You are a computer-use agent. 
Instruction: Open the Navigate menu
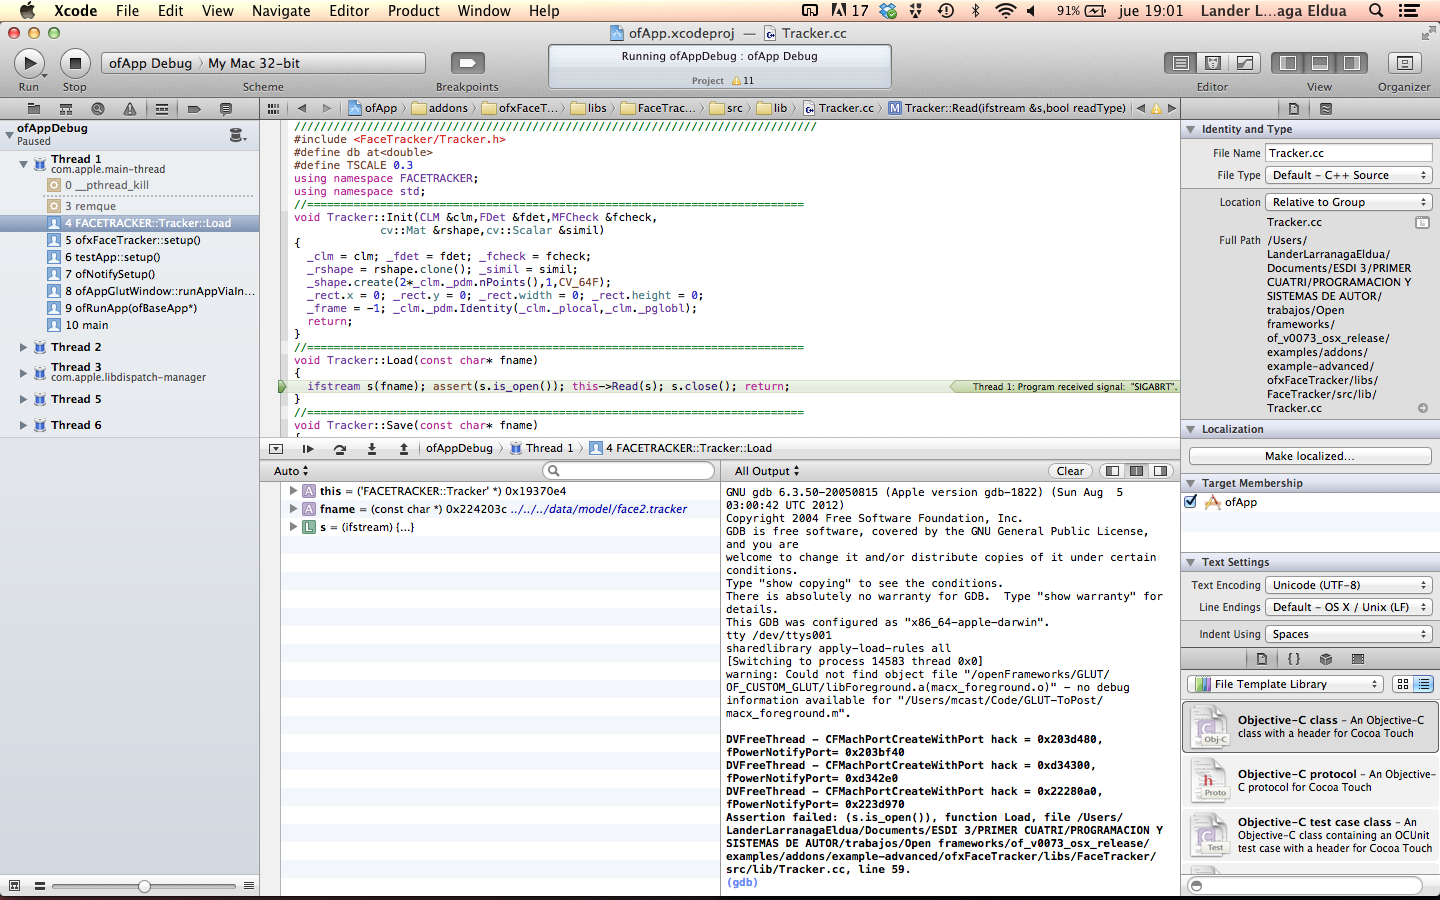coord(281,11)
